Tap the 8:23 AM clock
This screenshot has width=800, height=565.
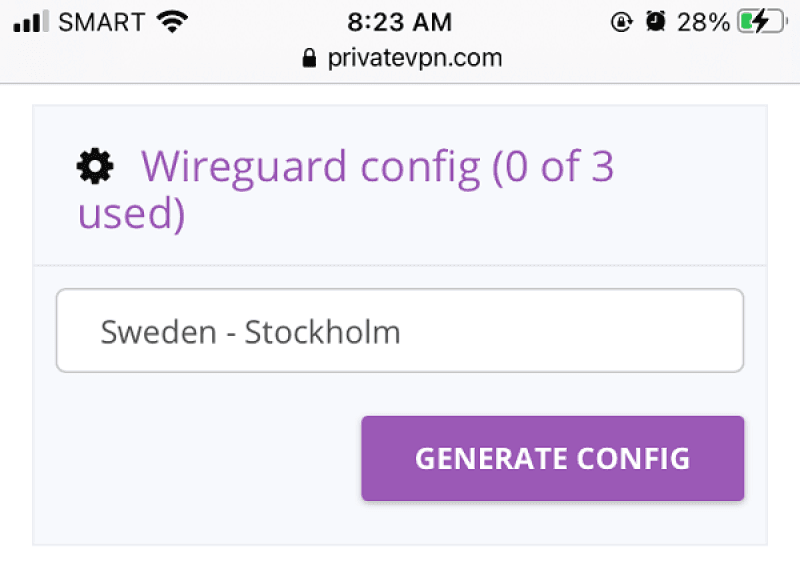pos(399,22)
